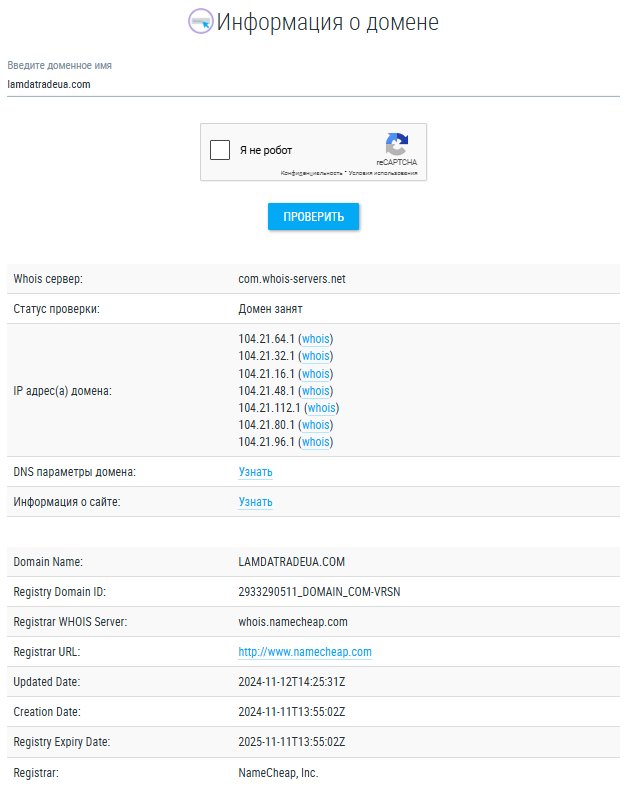Open whois link for 104.21.80.1

click(x=316, y=425)
